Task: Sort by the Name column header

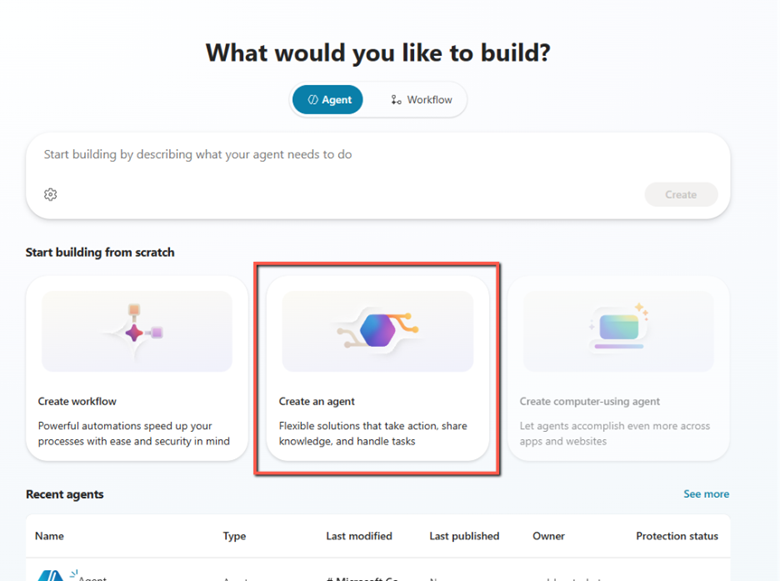Action: coord(49,536)
